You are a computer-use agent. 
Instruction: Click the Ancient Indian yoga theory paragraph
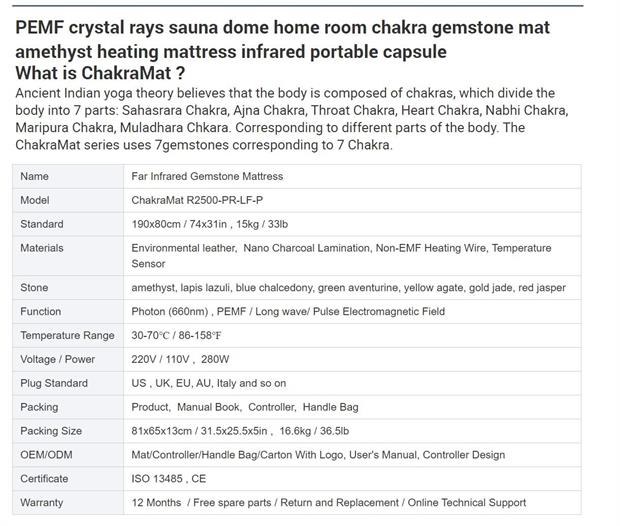tap(292, 119)
